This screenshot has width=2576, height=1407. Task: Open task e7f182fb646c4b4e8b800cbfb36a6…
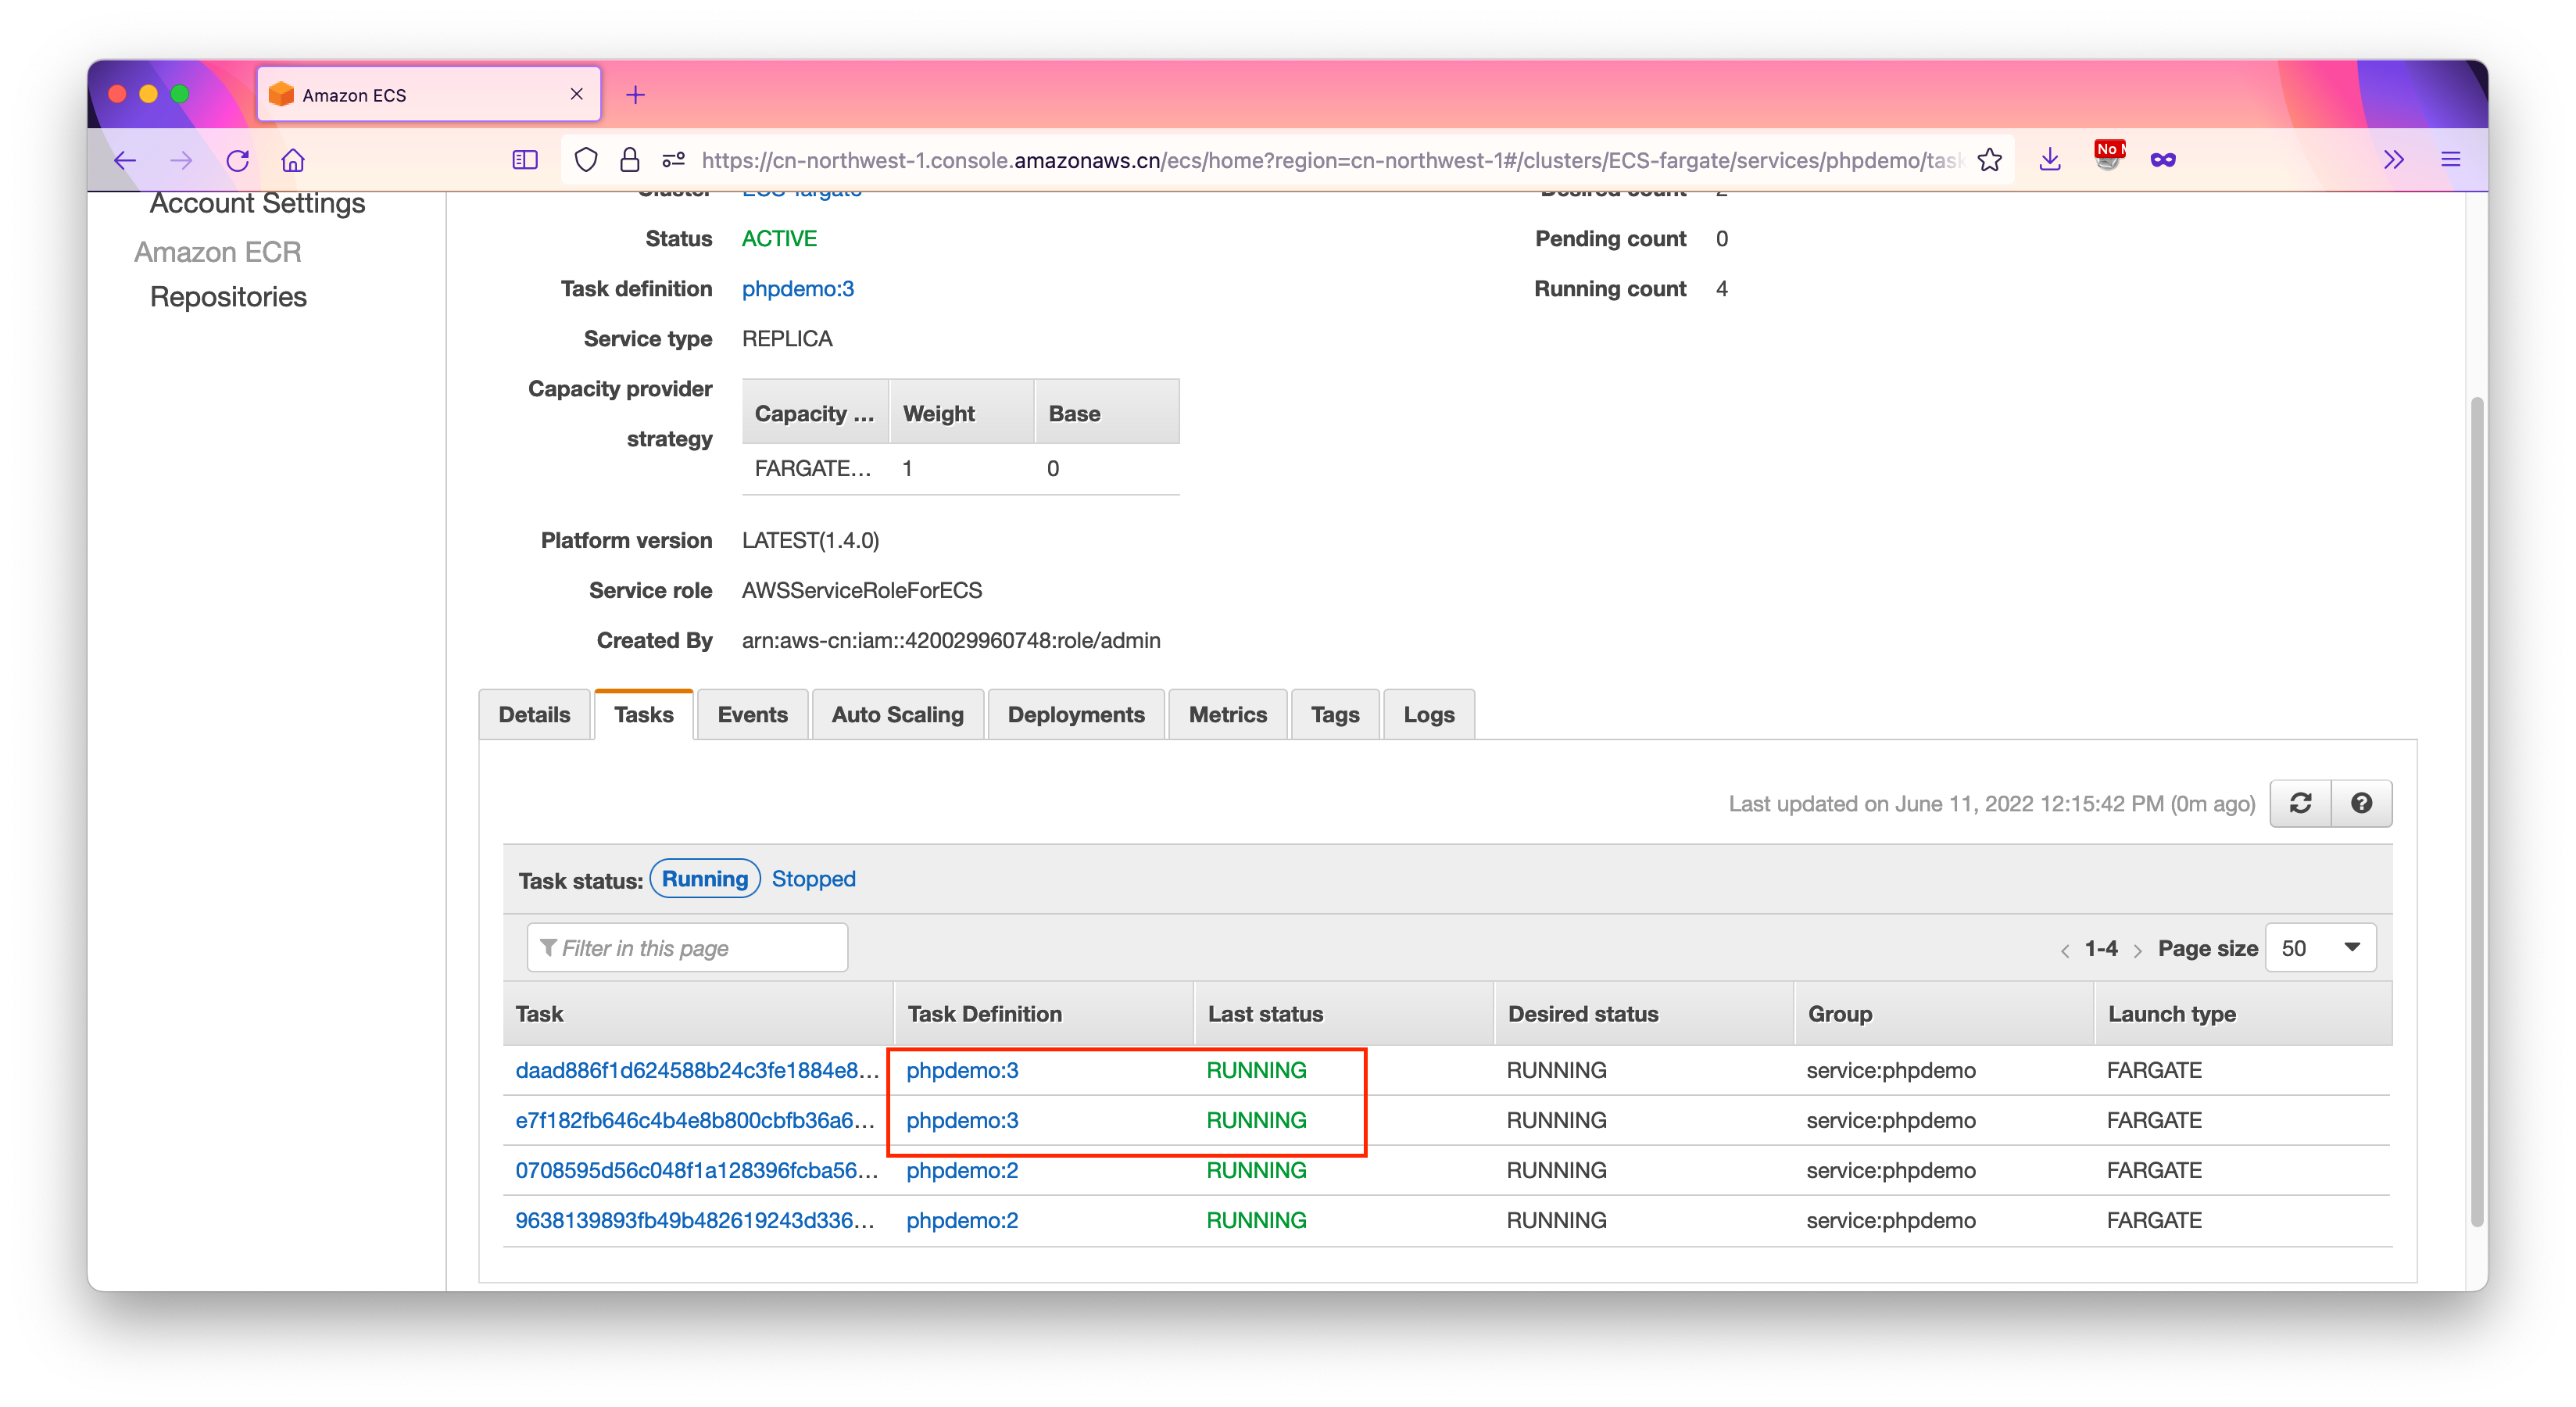[695, 1120]
